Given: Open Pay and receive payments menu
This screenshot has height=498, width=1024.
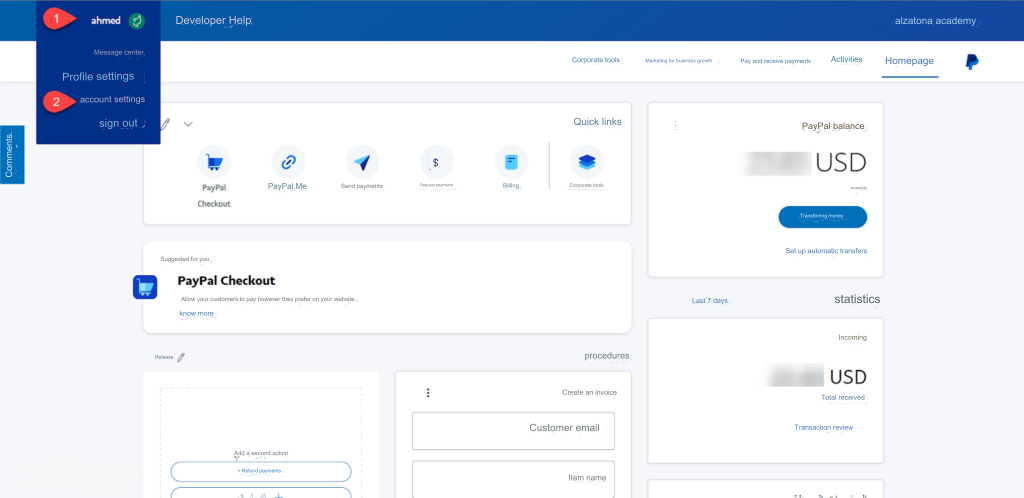Looking at the screenshot, I should coord(776,61).
